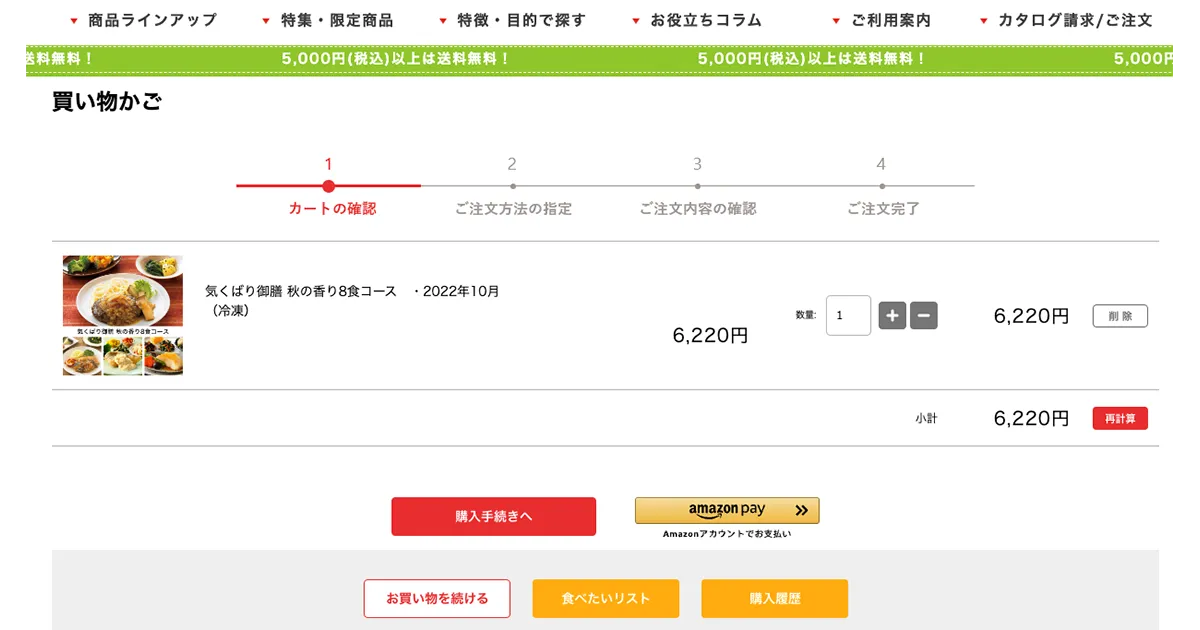Click the red triangle beside ご利用案内
Image resolution: width=1200 pixels, height=630 pixels.
pos(836,19)
